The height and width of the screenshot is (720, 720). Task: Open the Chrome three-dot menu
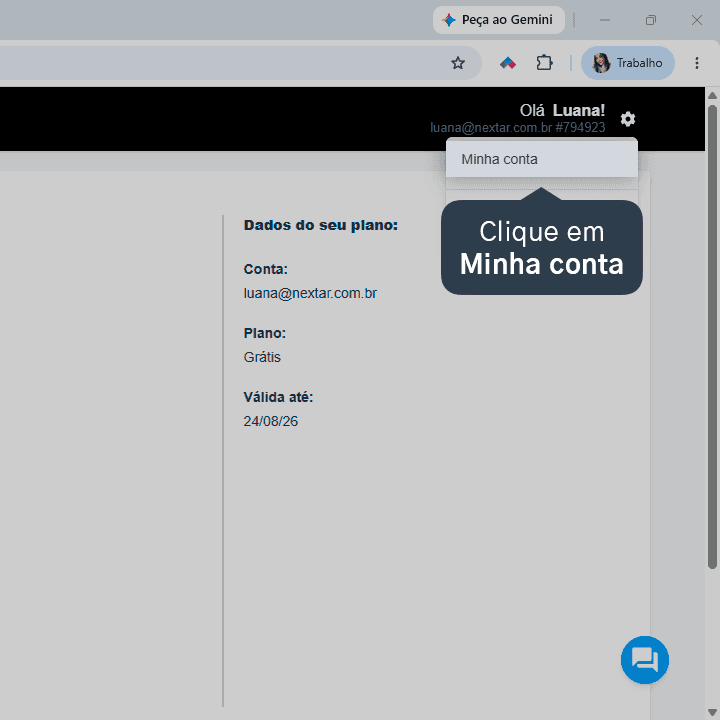pyautogui.click(x=697, y=63)
